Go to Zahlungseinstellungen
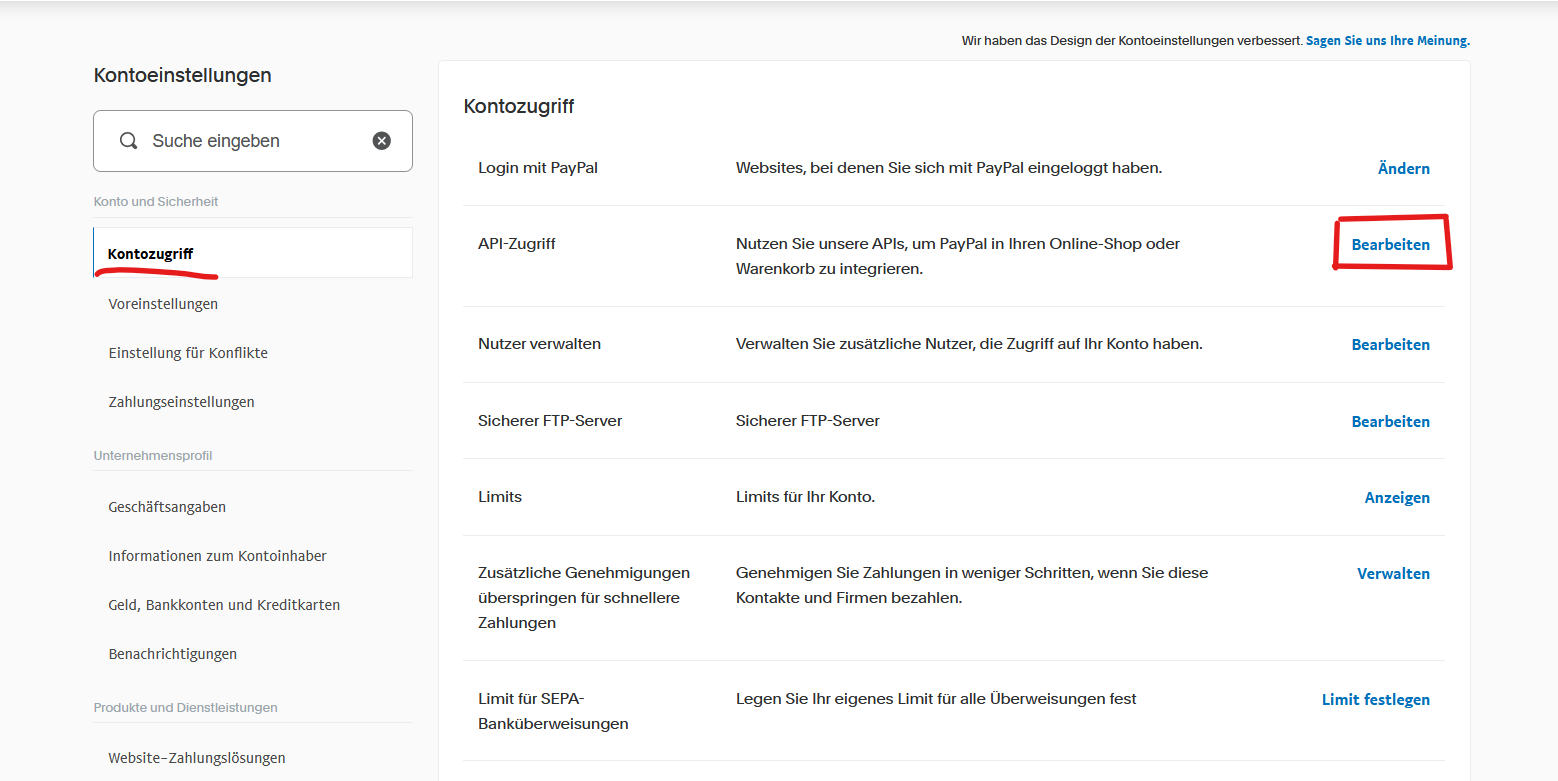The image size is (1558, 781). click(x=181, y=401)
